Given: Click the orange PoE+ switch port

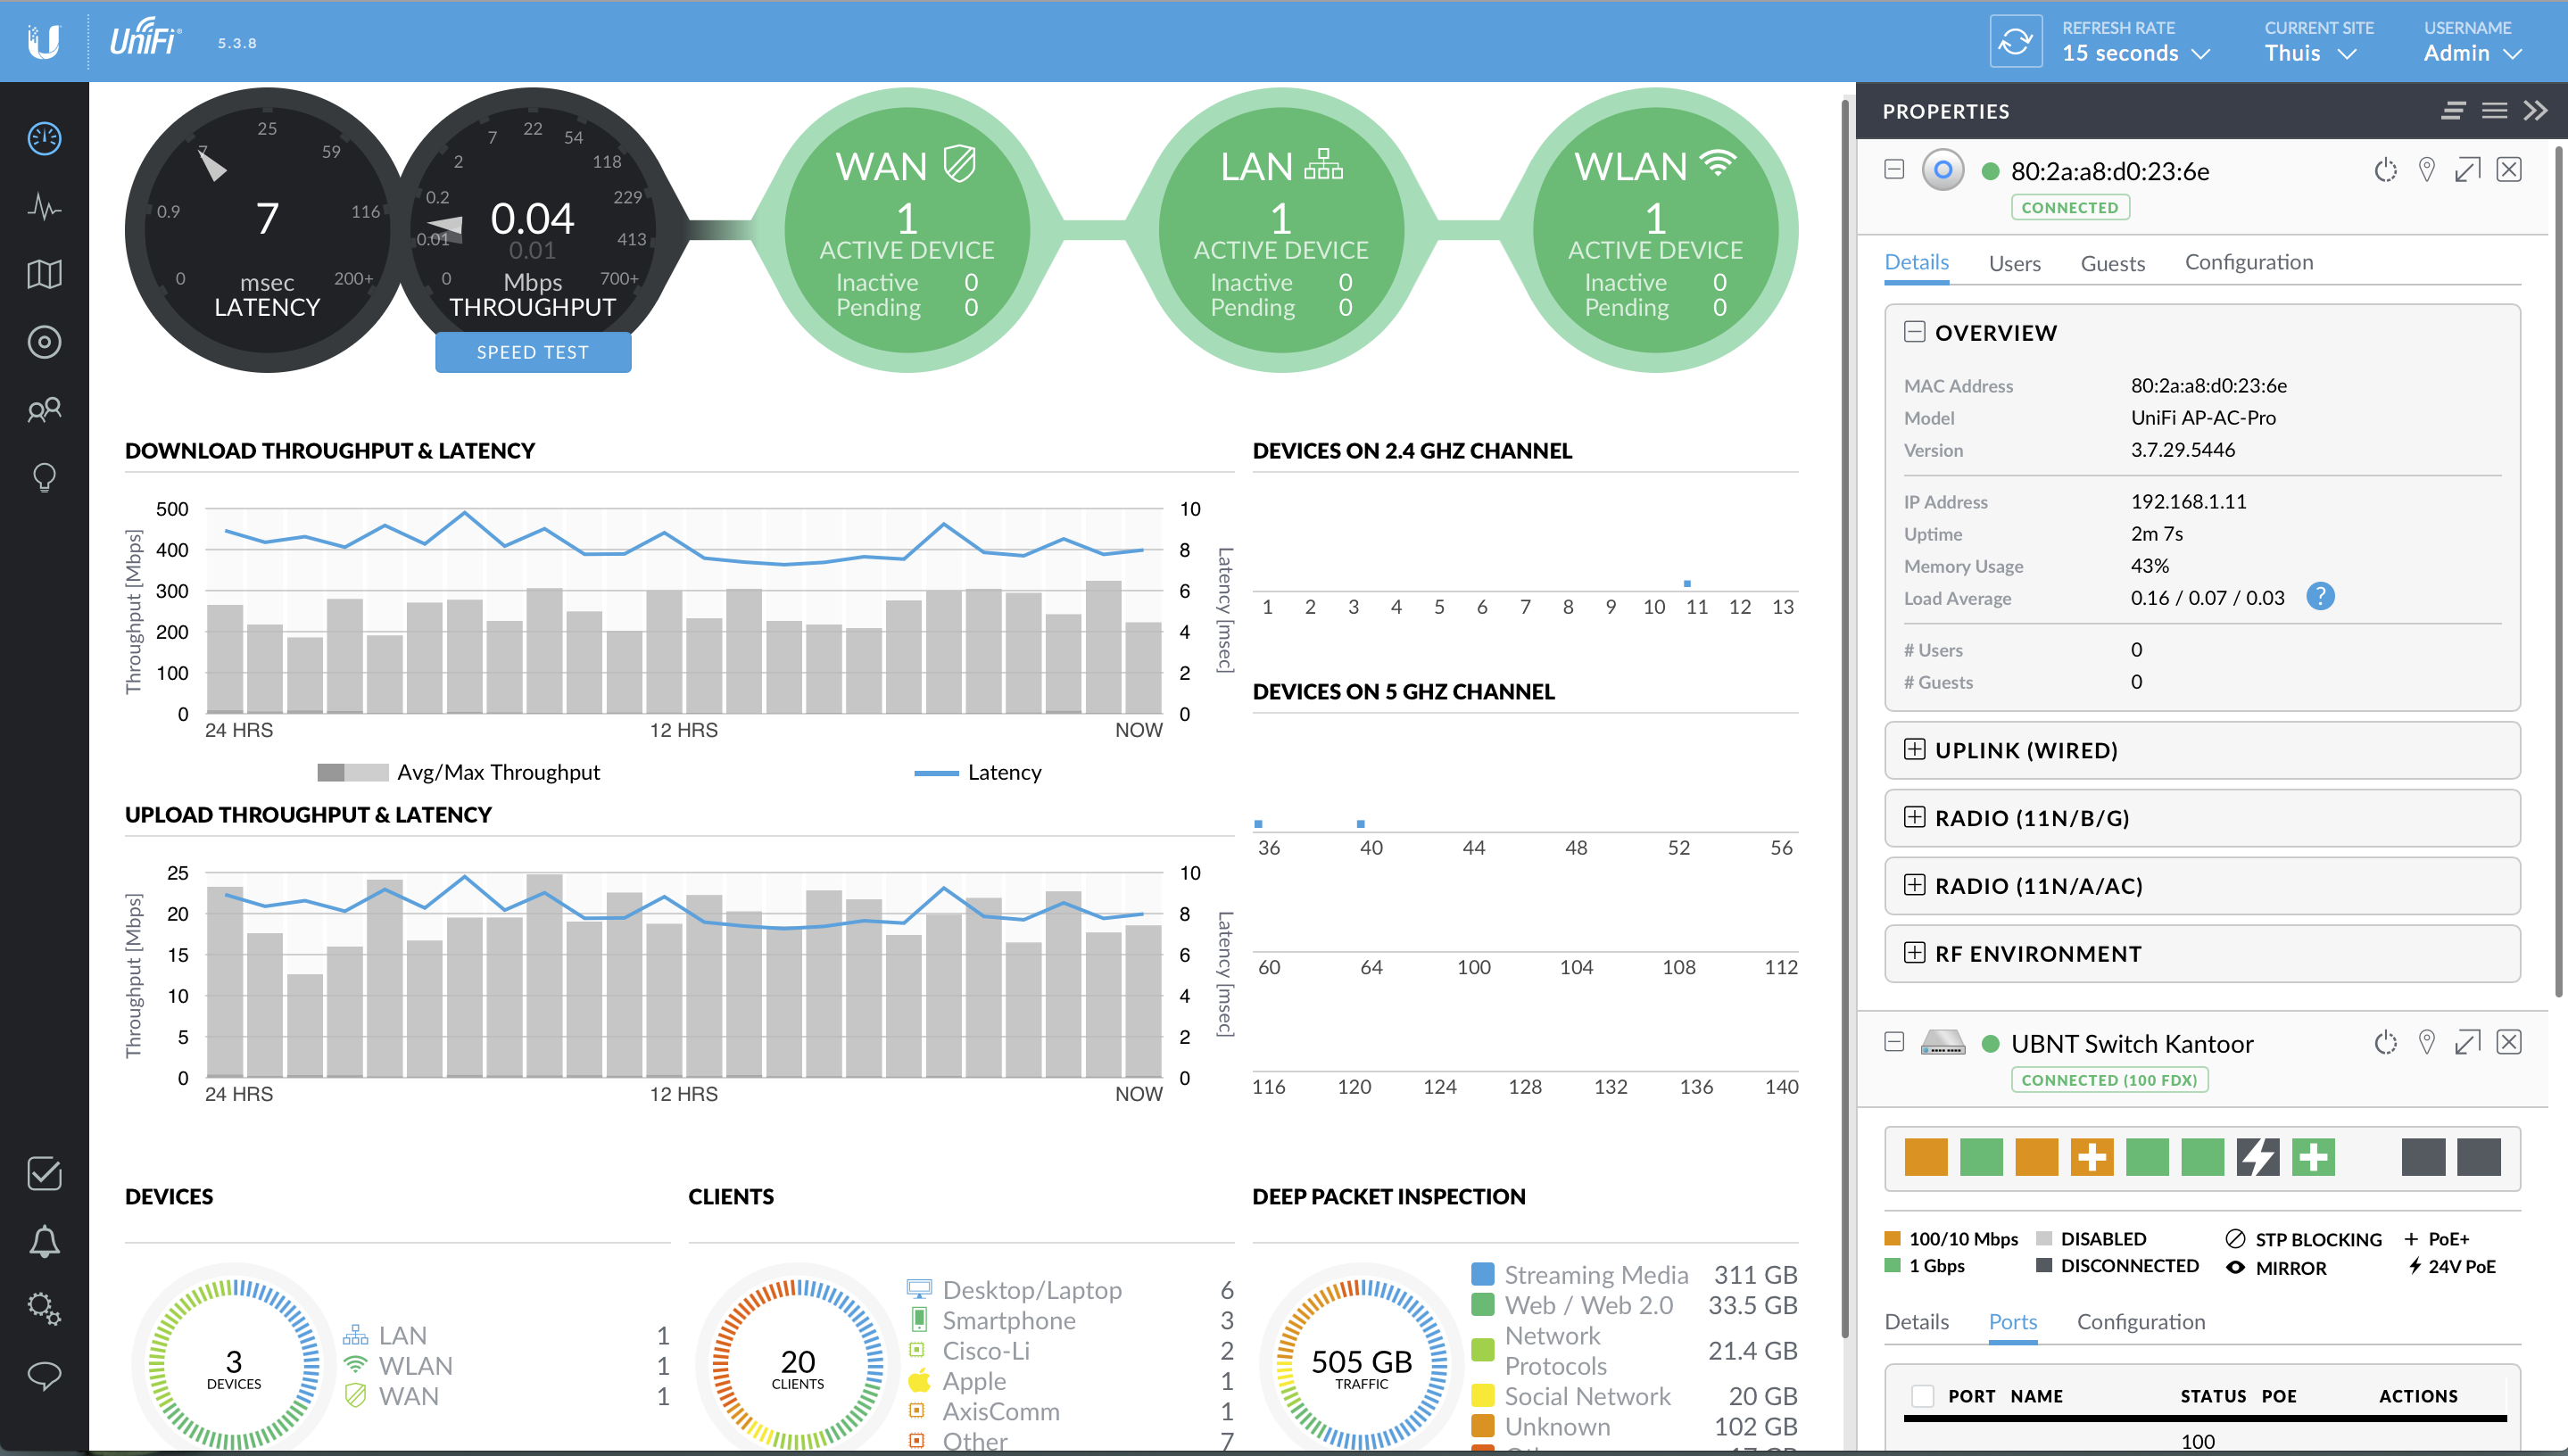Looking at the screenshot, I should (x=2092, y=1157).
